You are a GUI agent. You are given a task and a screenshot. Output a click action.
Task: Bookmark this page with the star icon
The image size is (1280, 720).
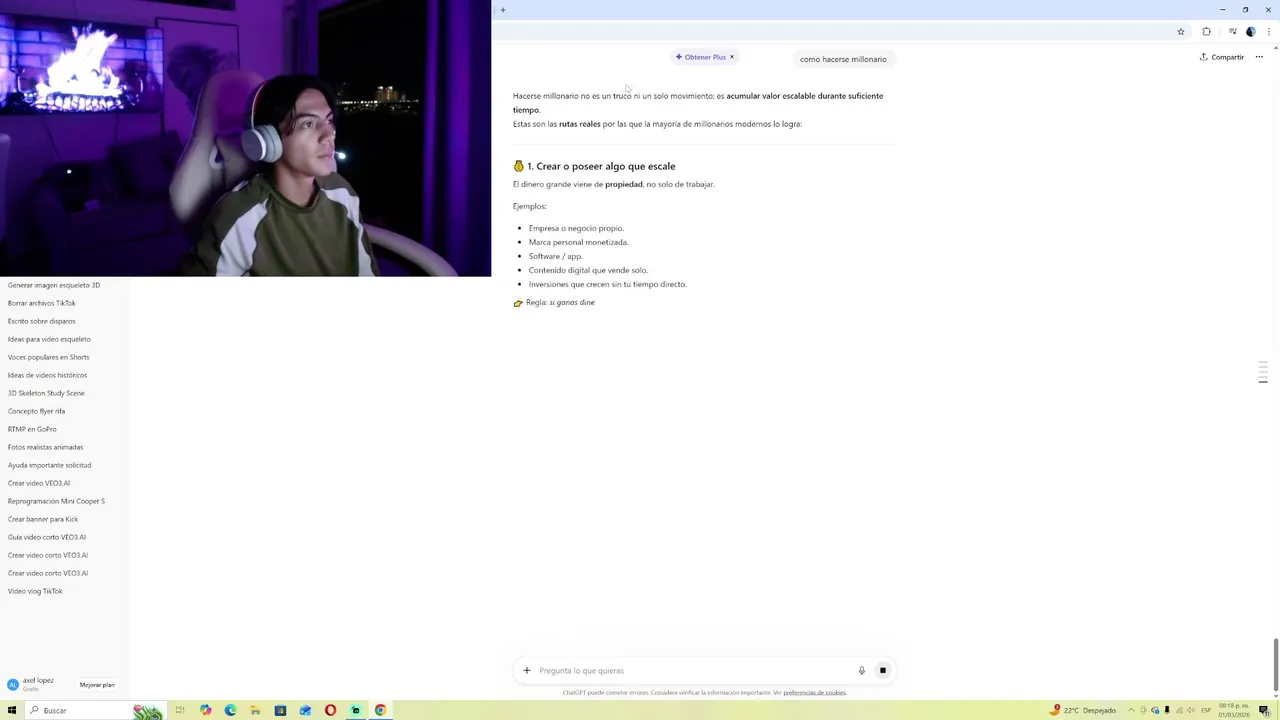1181,32
